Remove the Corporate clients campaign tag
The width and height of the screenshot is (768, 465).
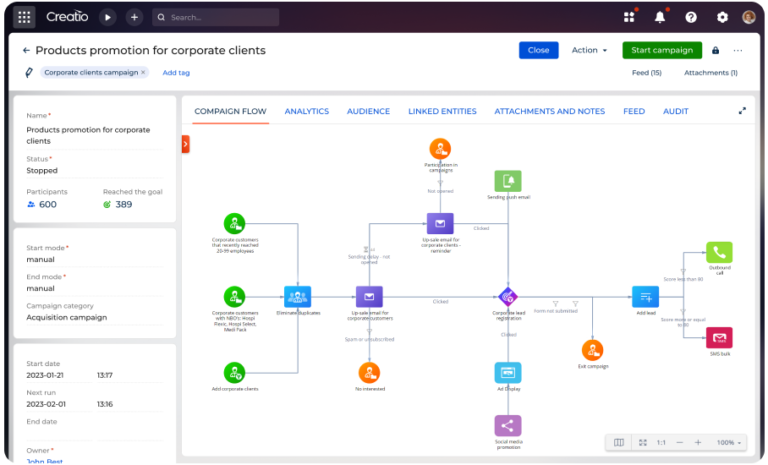pos(143,73)
